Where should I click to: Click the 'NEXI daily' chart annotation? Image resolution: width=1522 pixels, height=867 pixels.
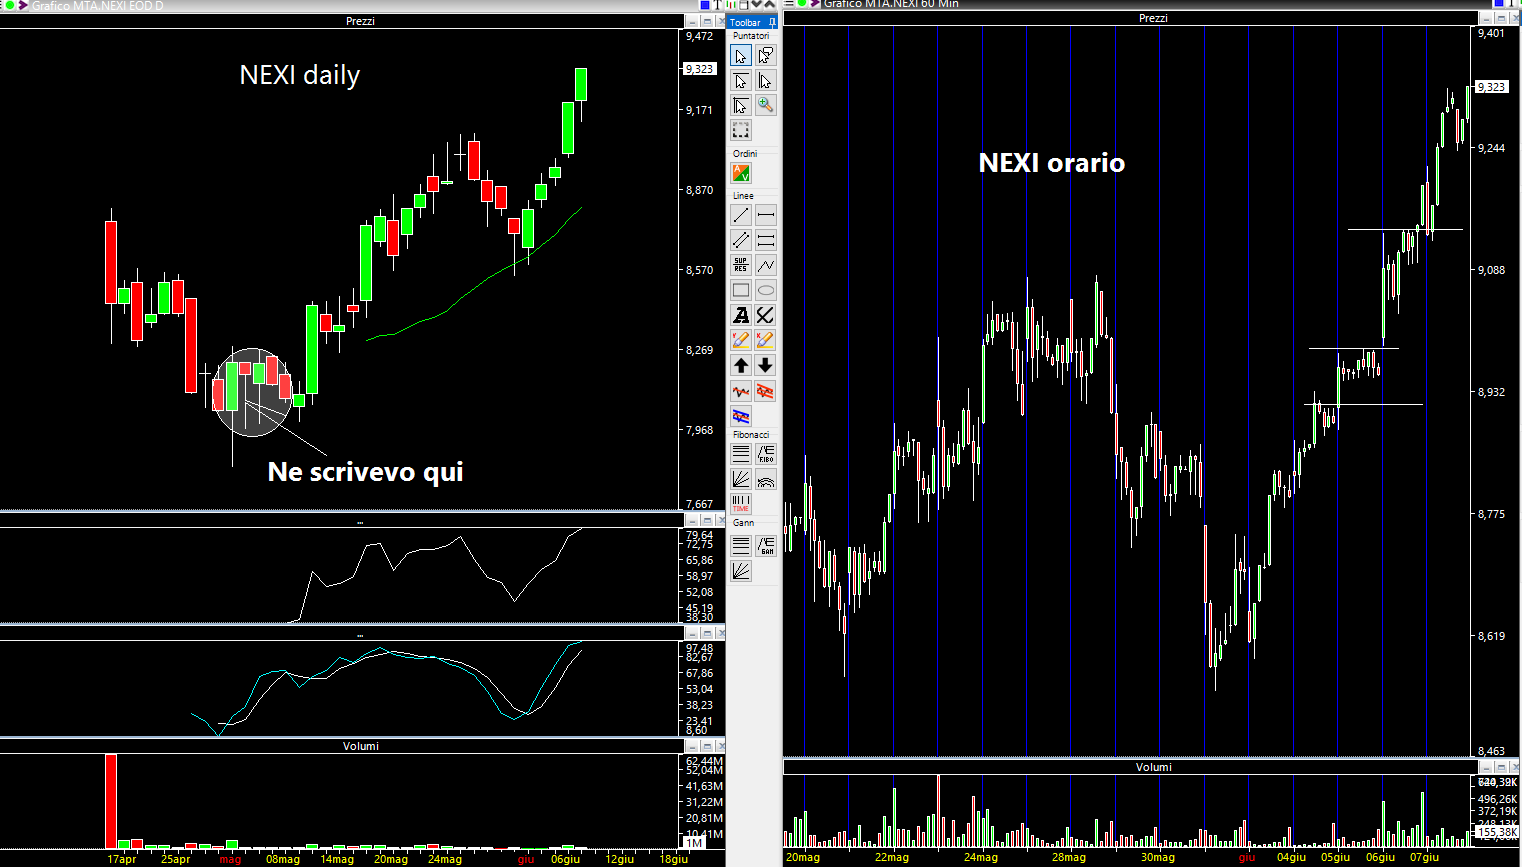pos(300,75)
